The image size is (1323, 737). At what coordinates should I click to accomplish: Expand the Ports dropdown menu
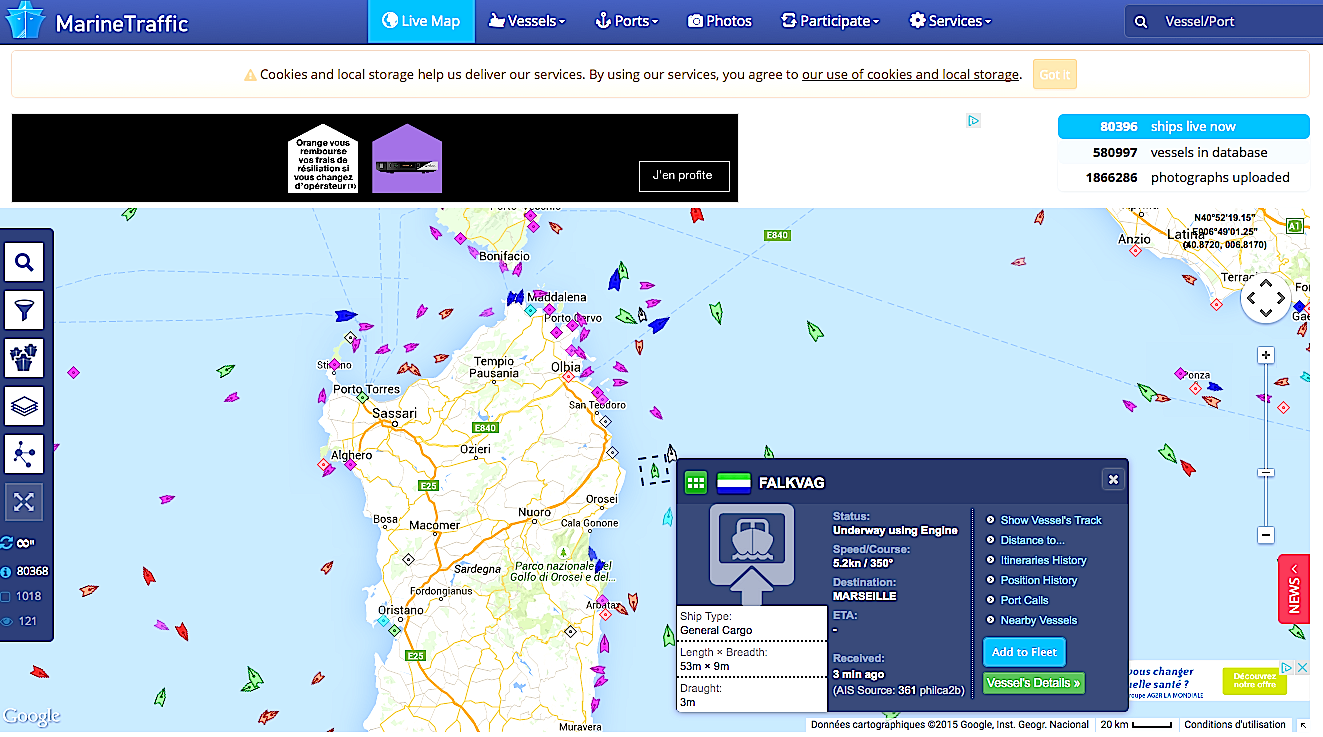point(627,21)
